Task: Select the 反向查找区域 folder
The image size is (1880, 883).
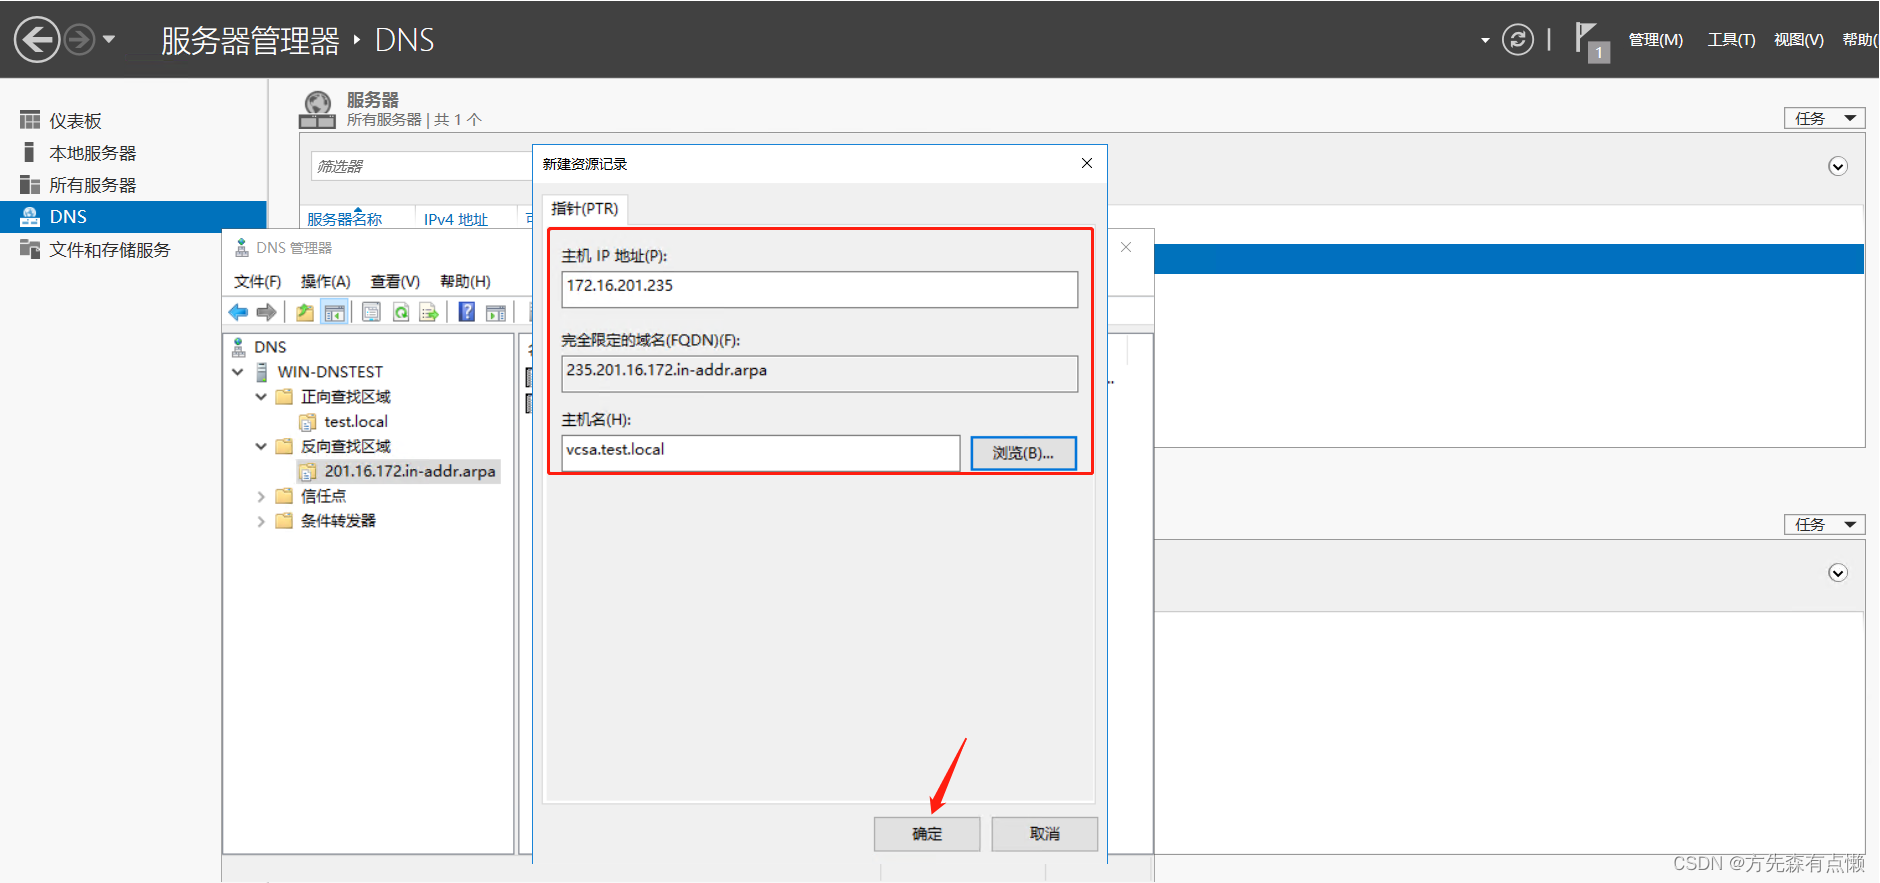Action: (x=345, y=446)
